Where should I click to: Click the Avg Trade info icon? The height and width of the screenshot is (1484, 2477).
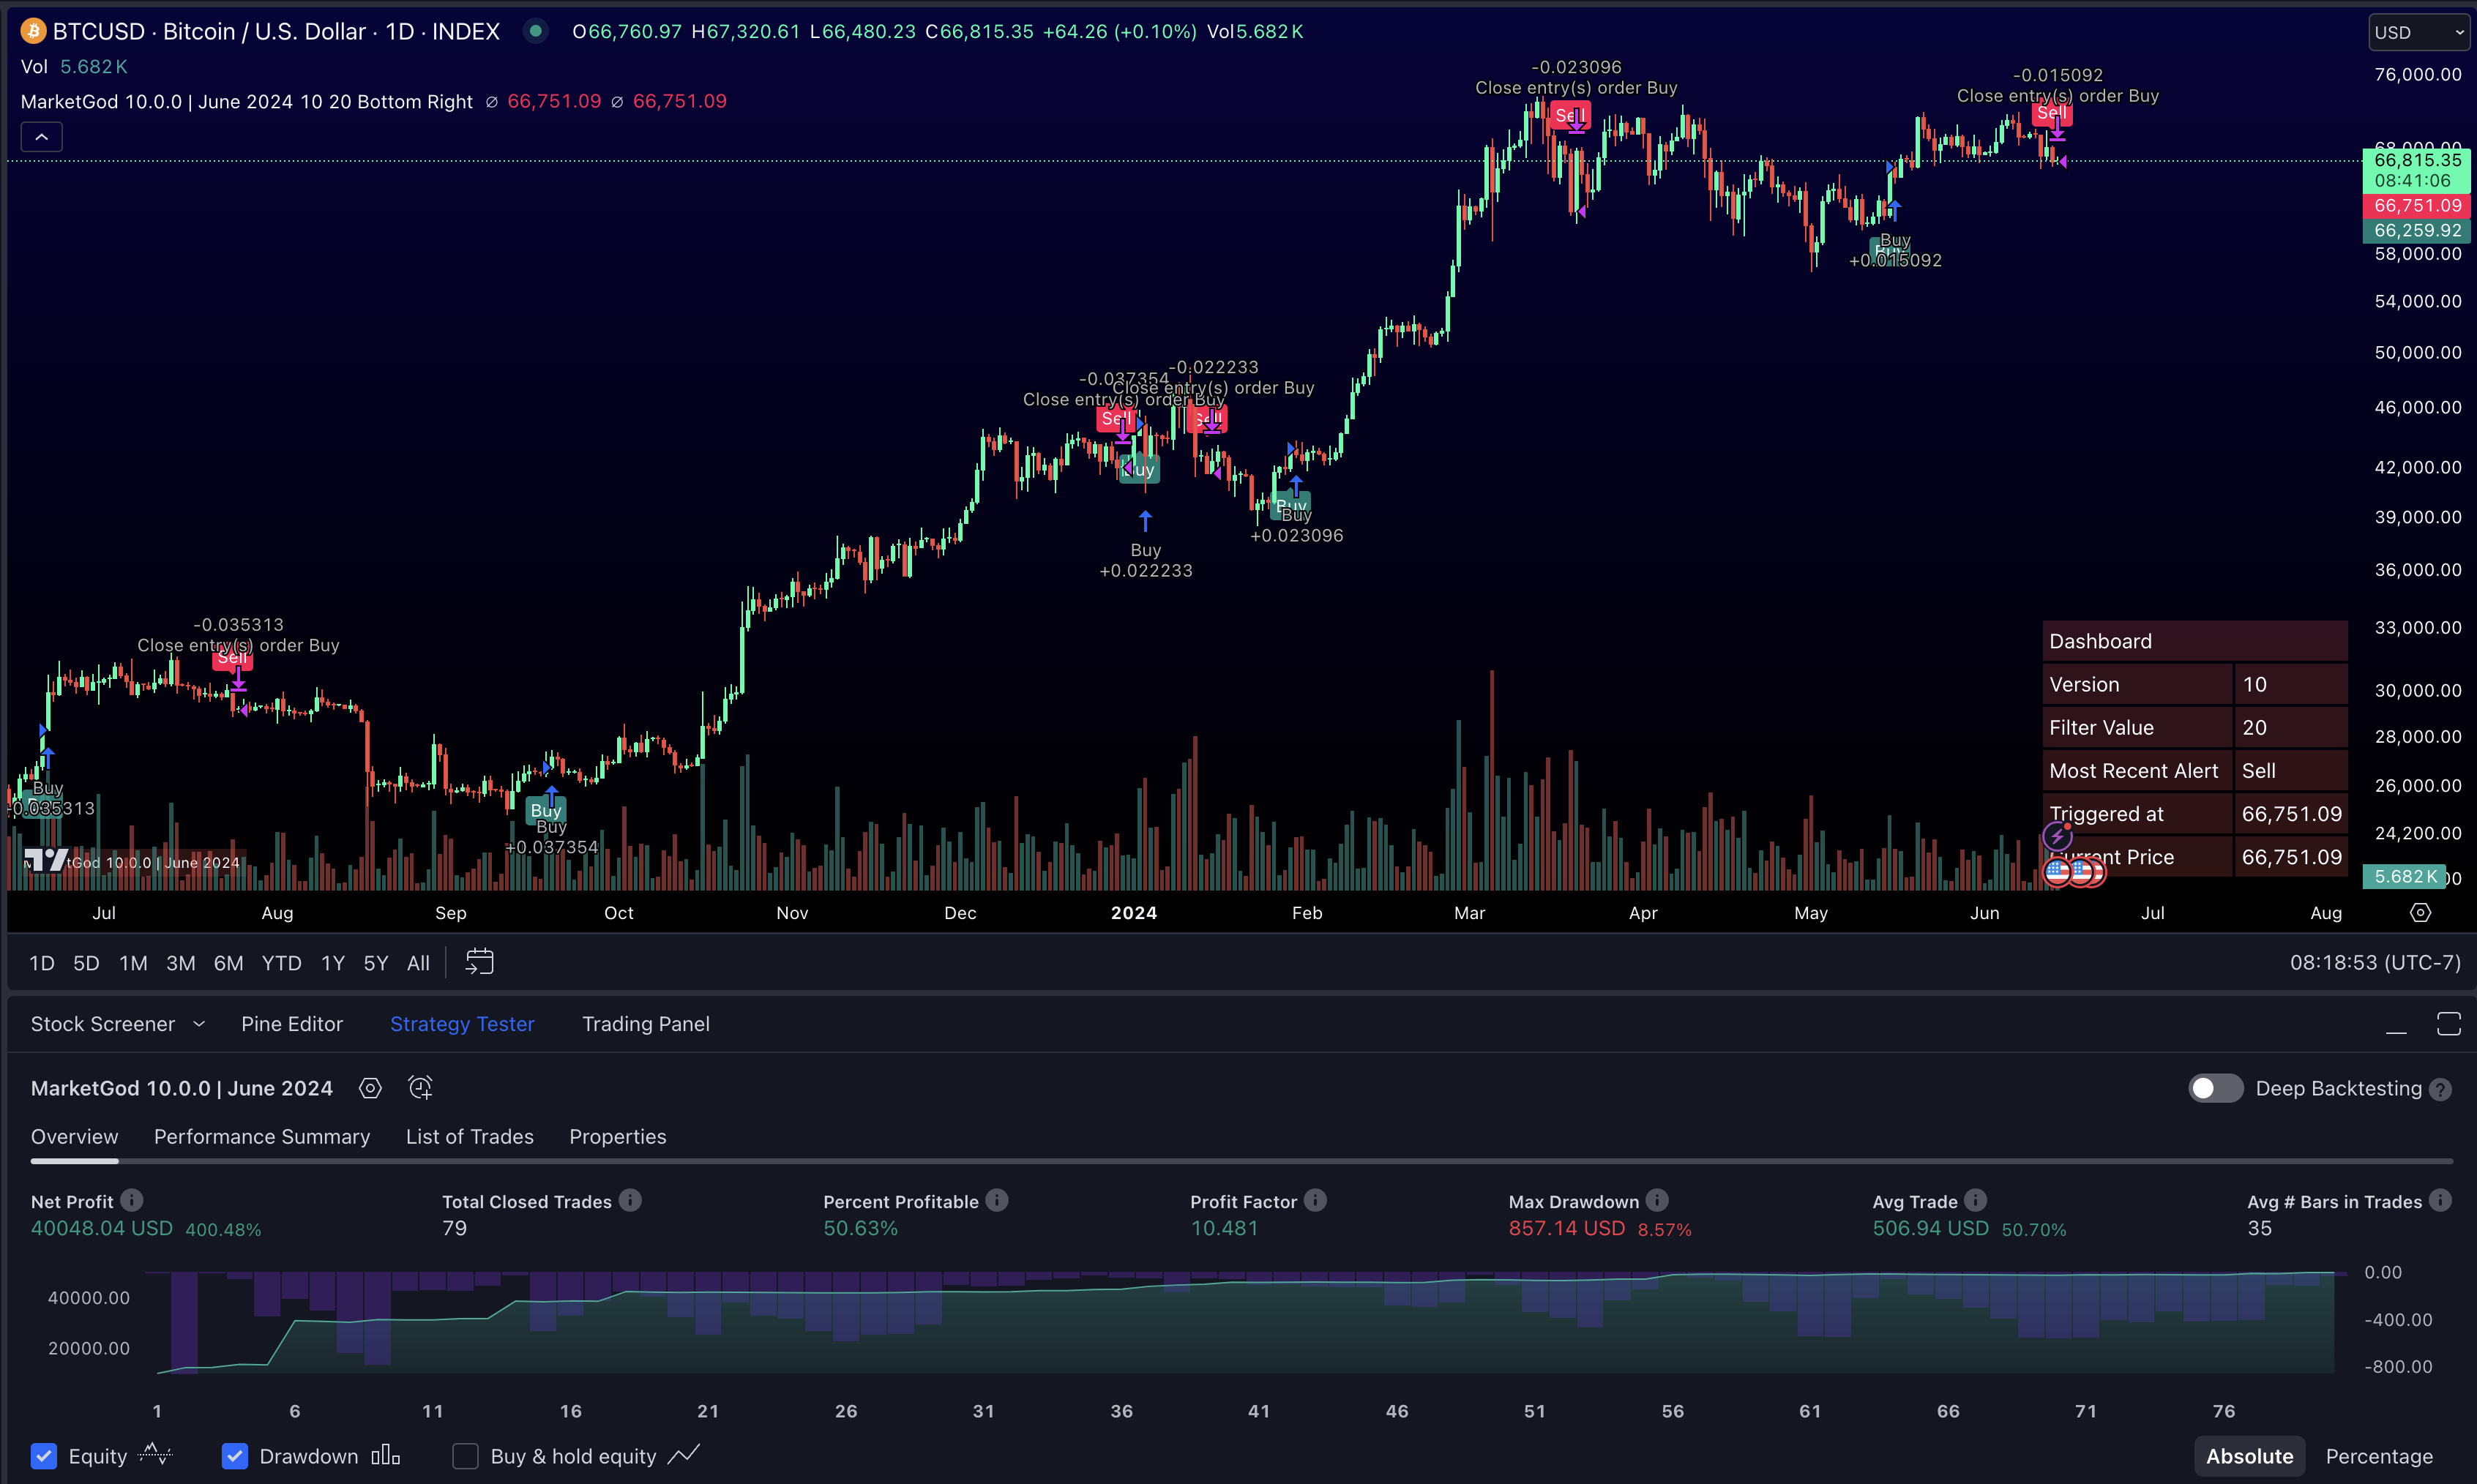pos(1975,1200)
